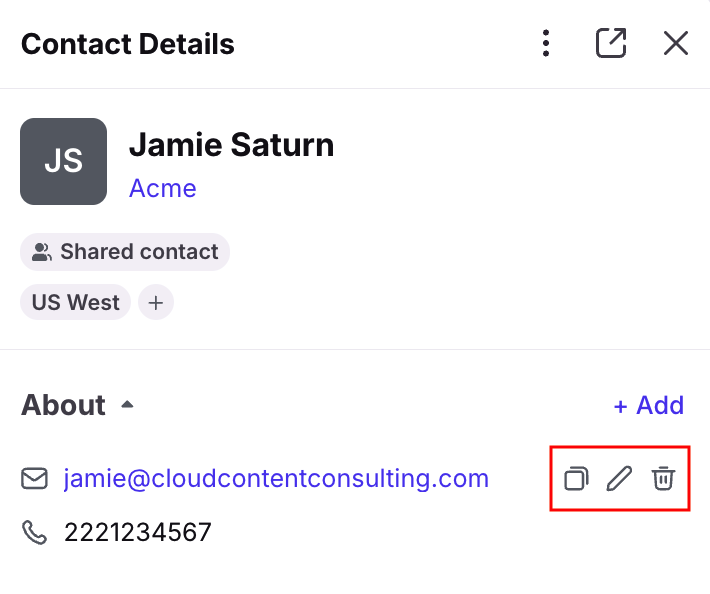Viewport: 710px width, 594px height.
Task: Open the three-dot more options menu
Action: point(546,43)
